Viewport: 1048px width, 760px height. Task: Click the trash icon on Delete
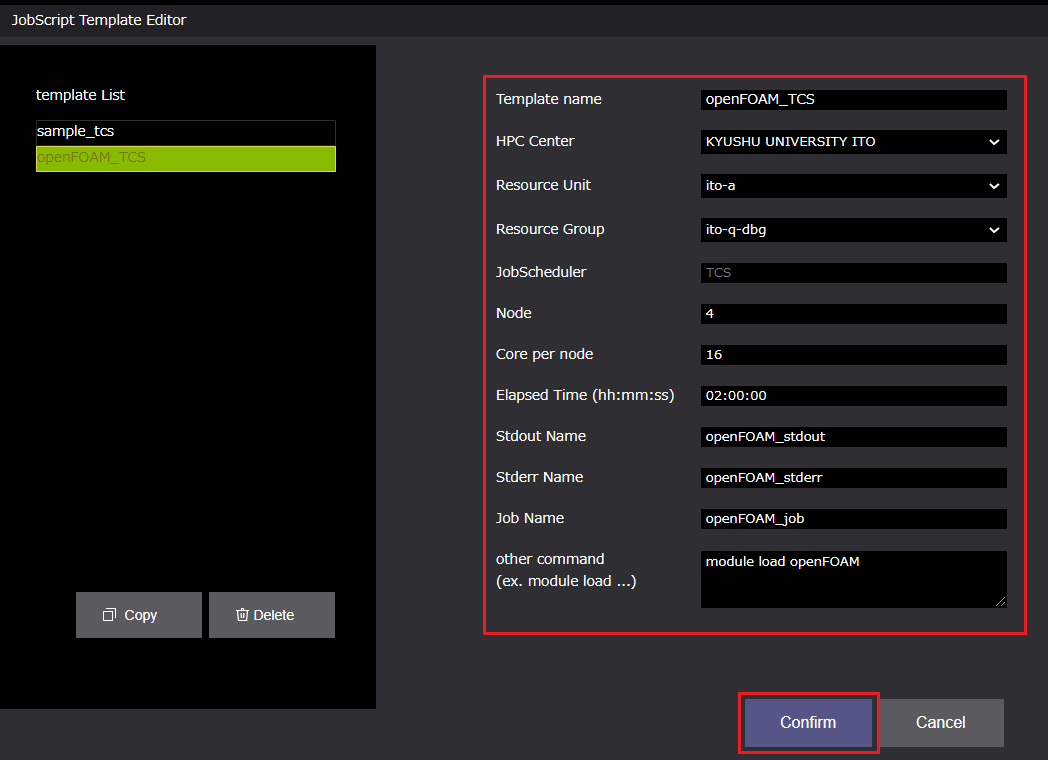click(x=242, y=615)
